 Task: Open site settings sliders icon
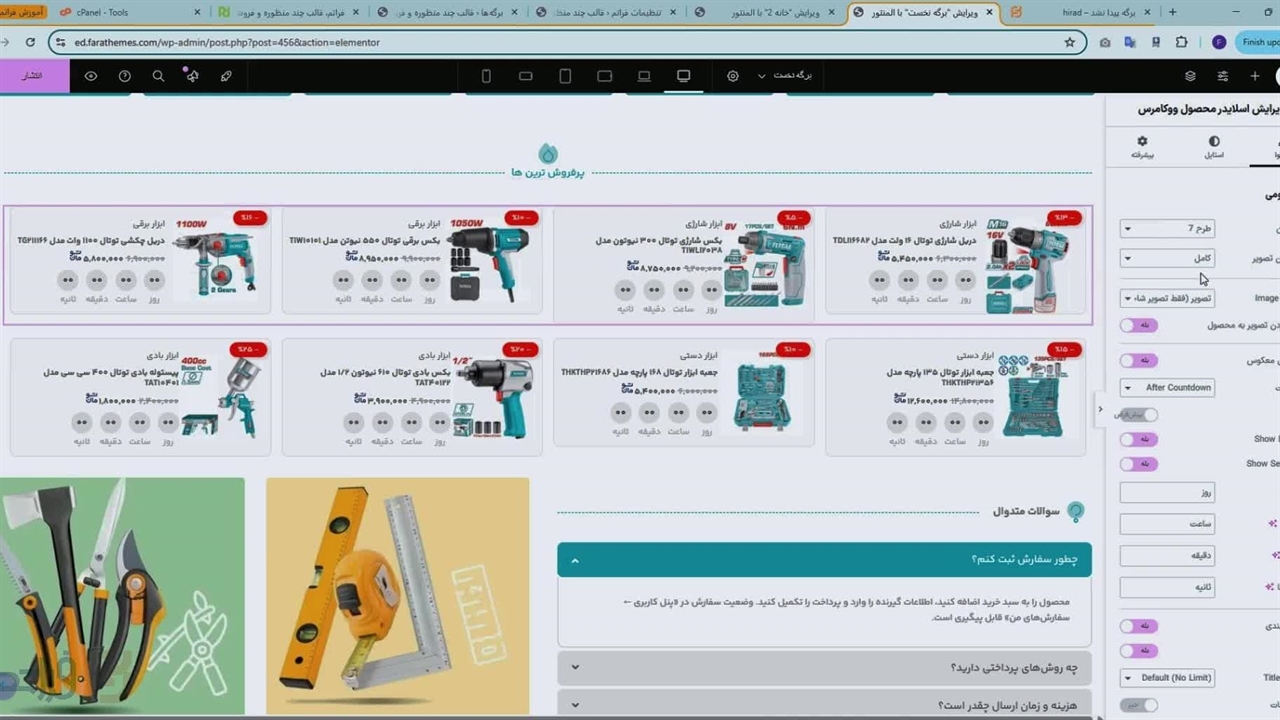coord(1223,76)
